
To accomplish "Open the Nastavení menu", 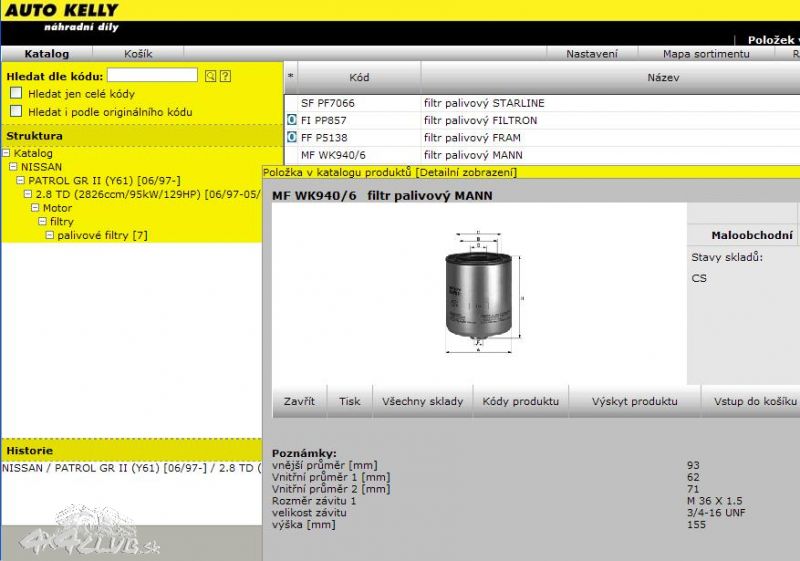I will click(x=592, y=54).
